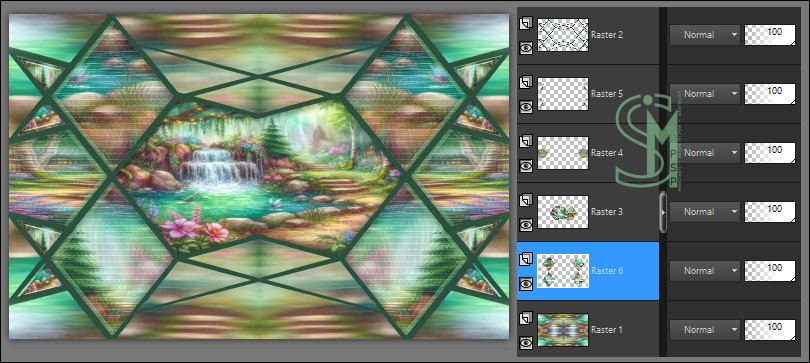Screen dimensions: 810x363
Task: Click the Raster 3 layer thumbnail
Action: click(x=563, y=212)
